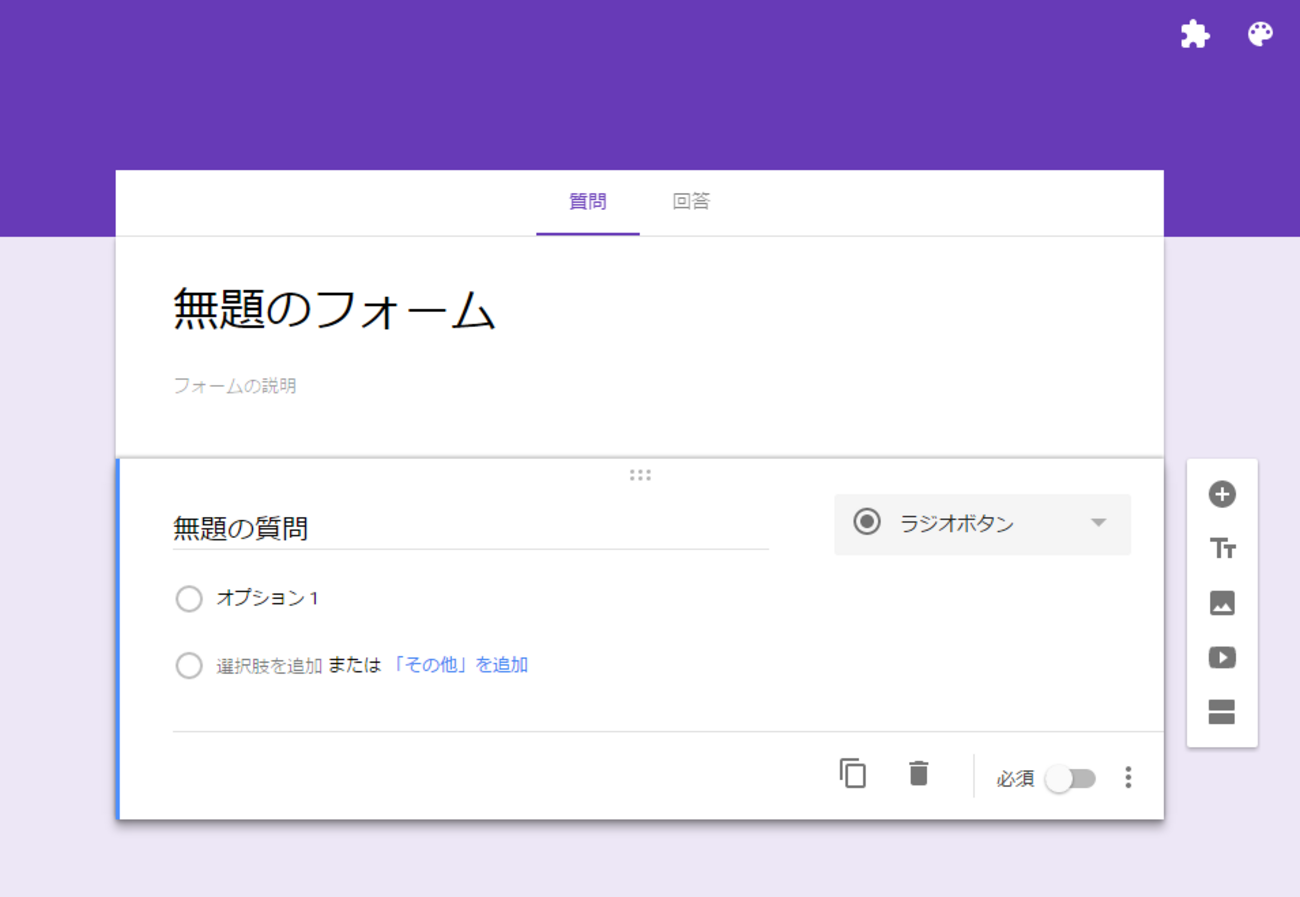Image resolution: width=1300 pixels, height=897 pixels.
Task: Add a section using the section icon
Action: [x=1222, y=712]
